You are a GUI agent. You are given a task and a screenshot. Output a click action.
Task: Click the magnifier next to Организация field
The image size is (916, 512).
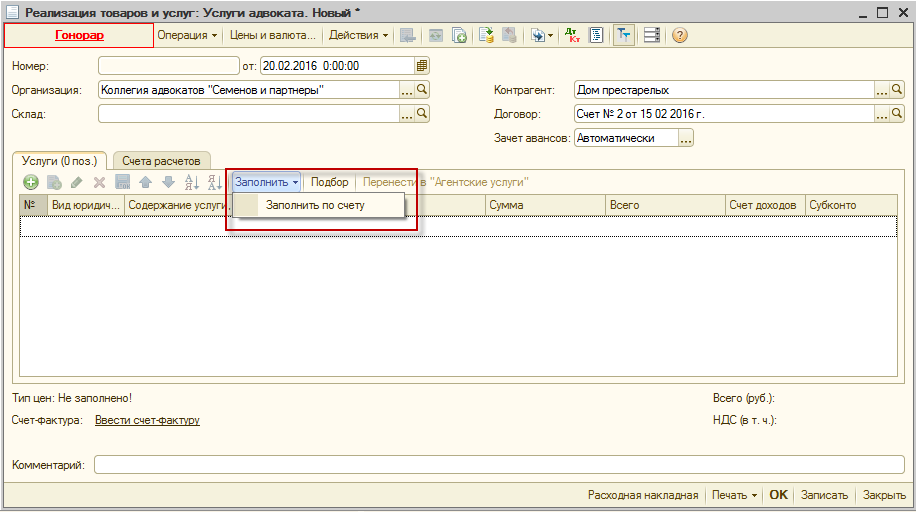tap(422, 90)
